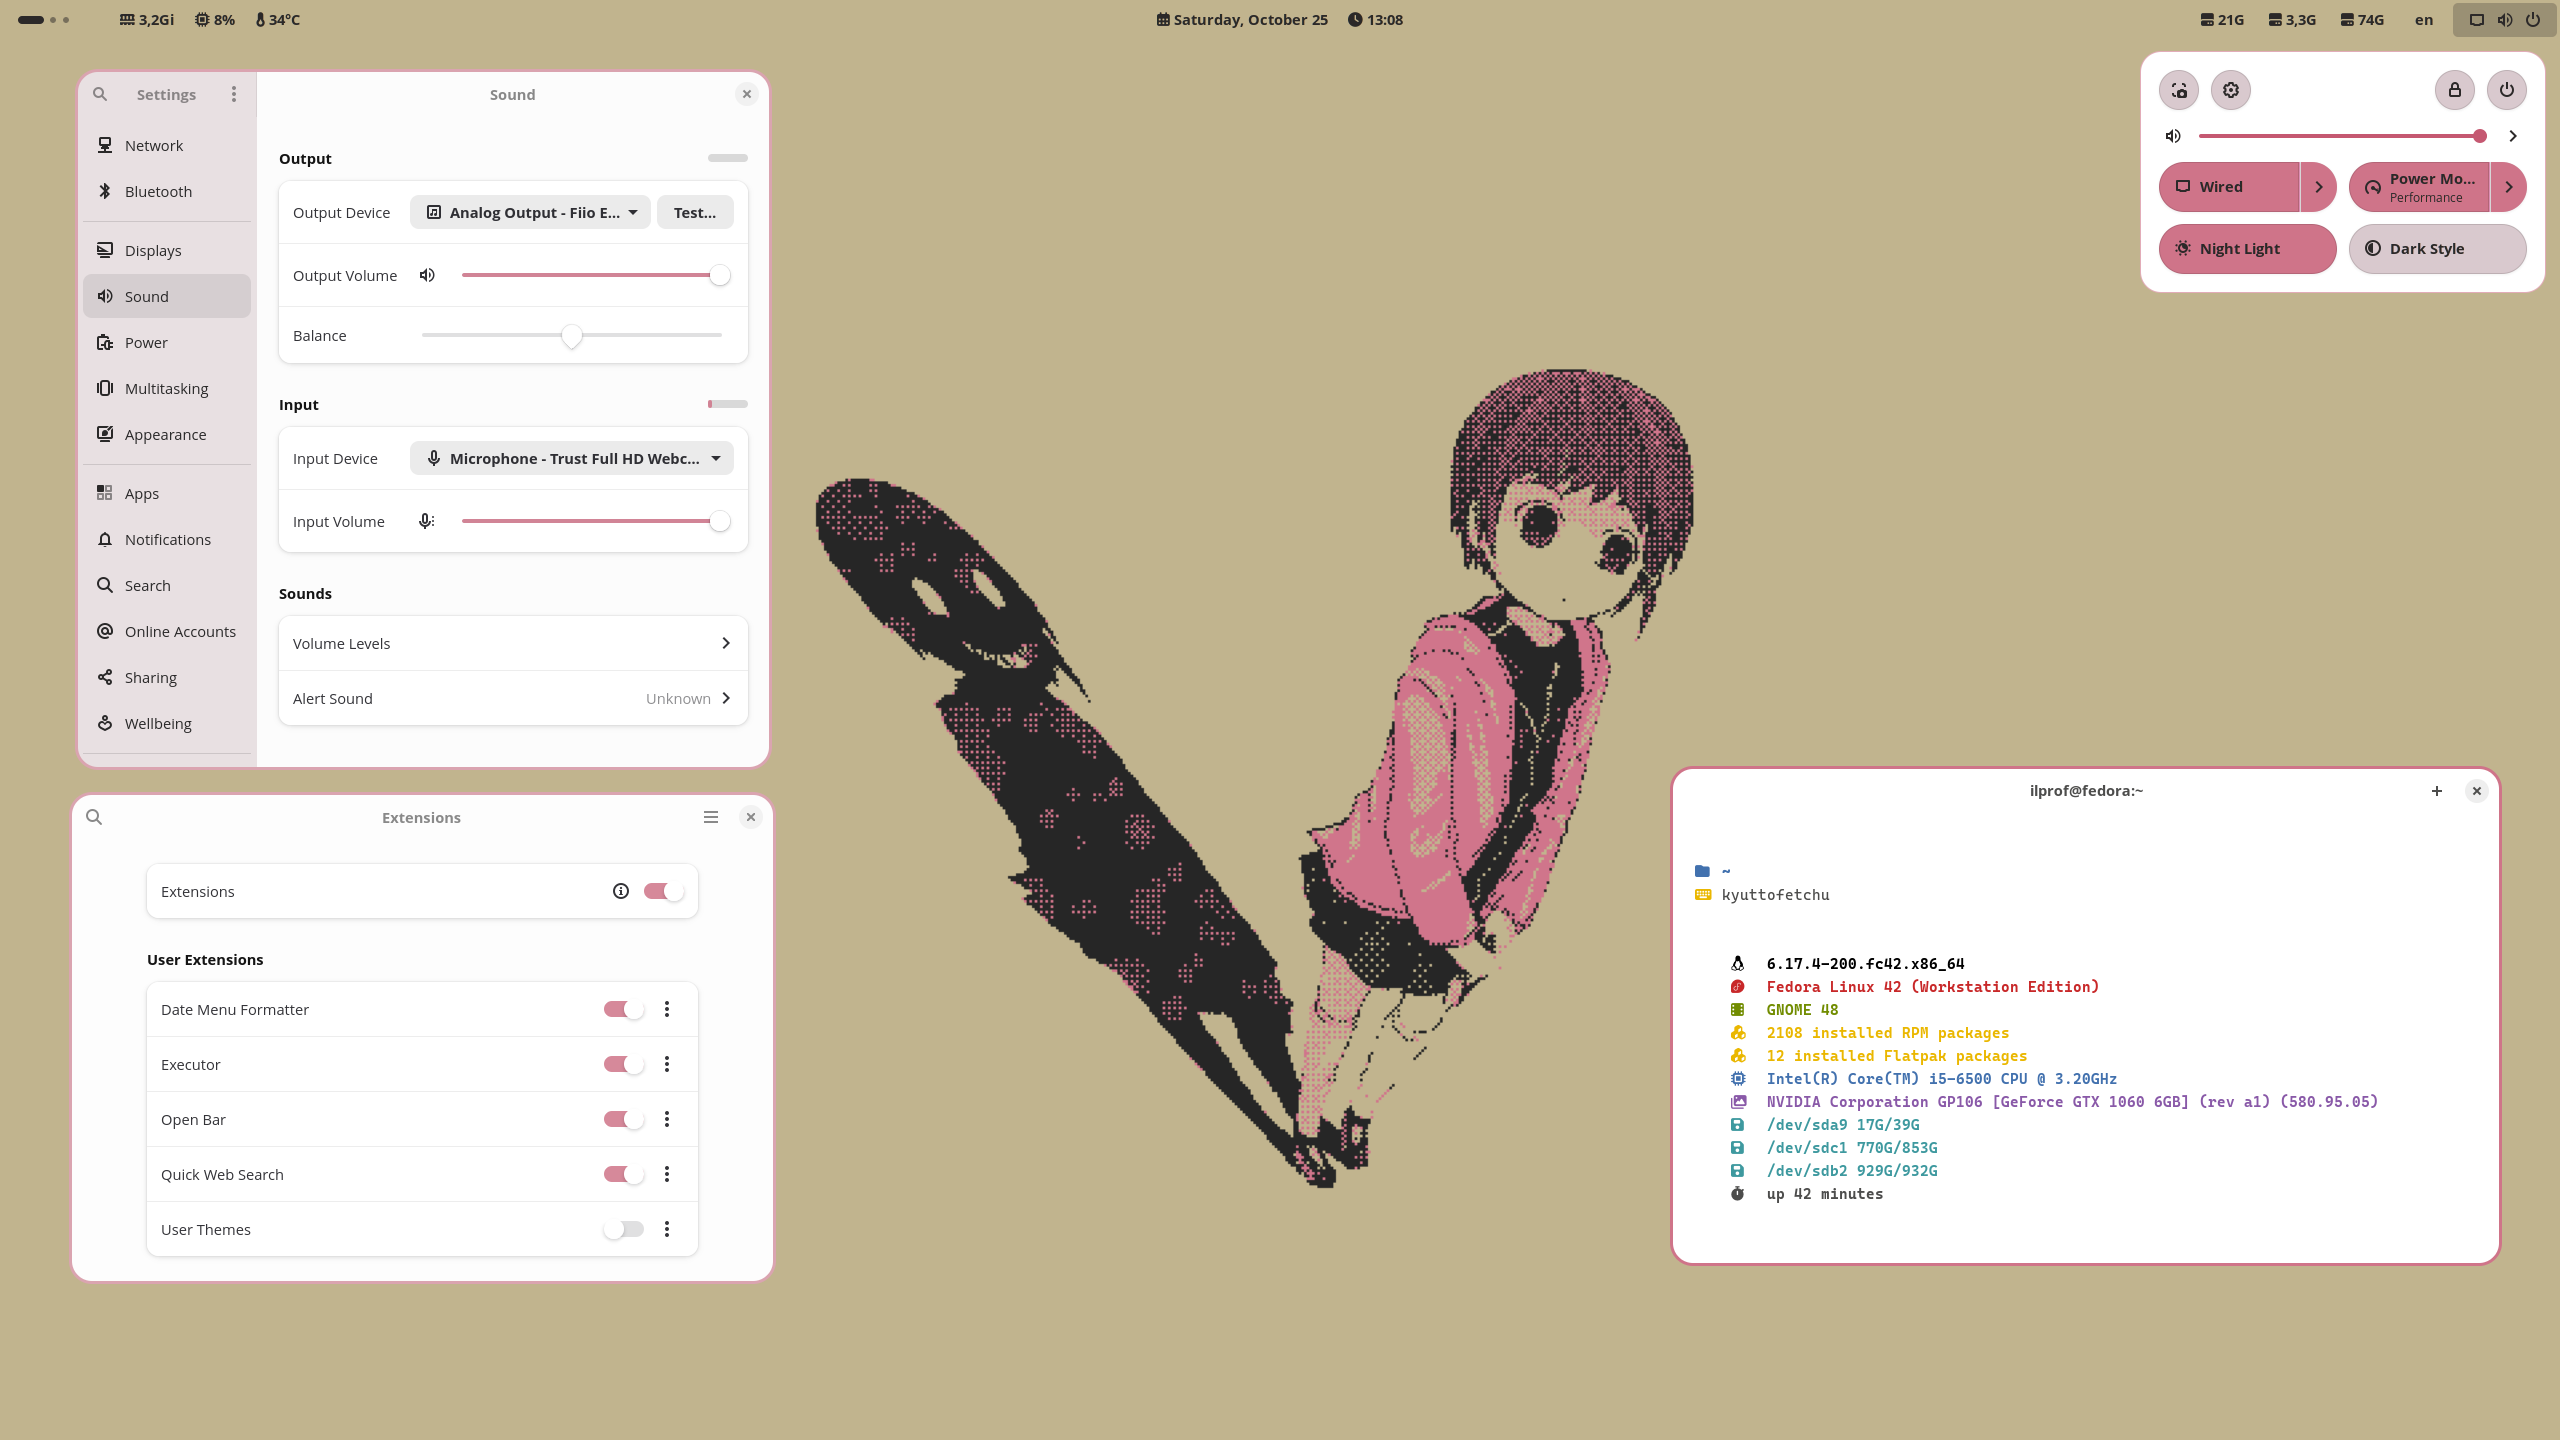Click the Extensions info icon
The width and height of the screenshot is (2560, 1440).
621,891
